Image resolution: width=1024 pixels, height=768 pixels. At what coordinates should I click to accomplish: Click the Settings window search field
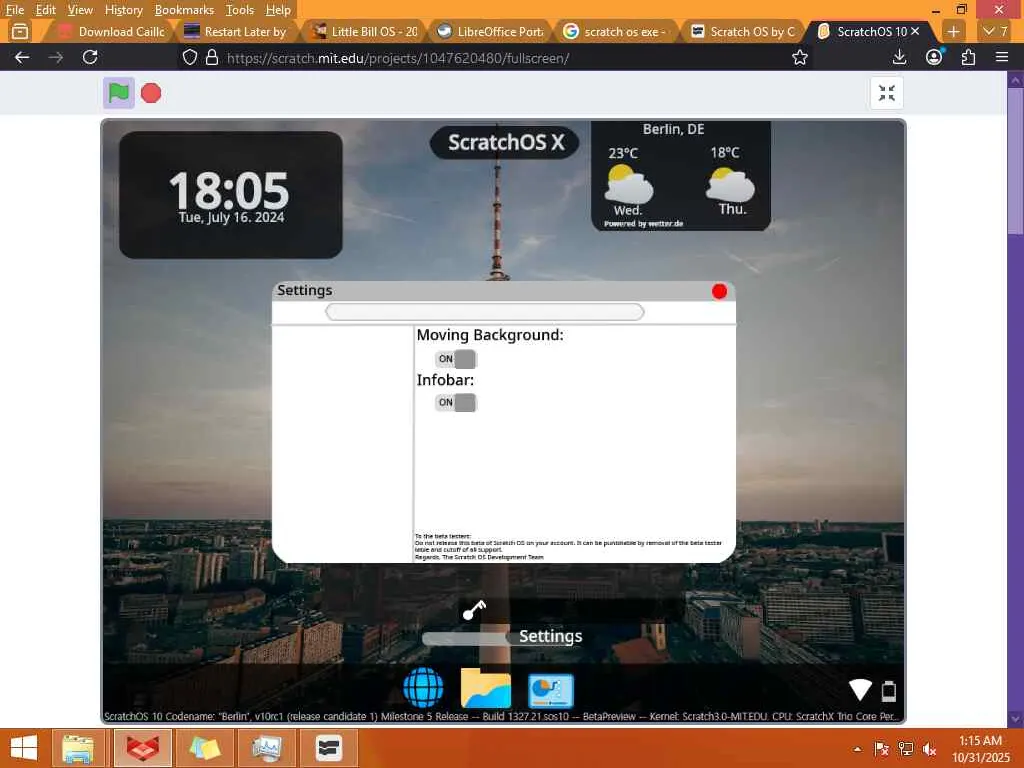[x=485, y=312]
